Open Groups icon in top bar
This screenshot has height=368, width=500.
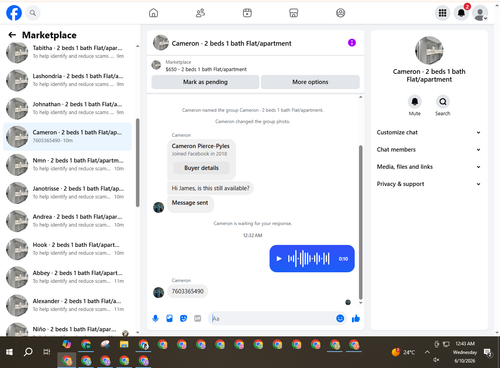[340, 13]
